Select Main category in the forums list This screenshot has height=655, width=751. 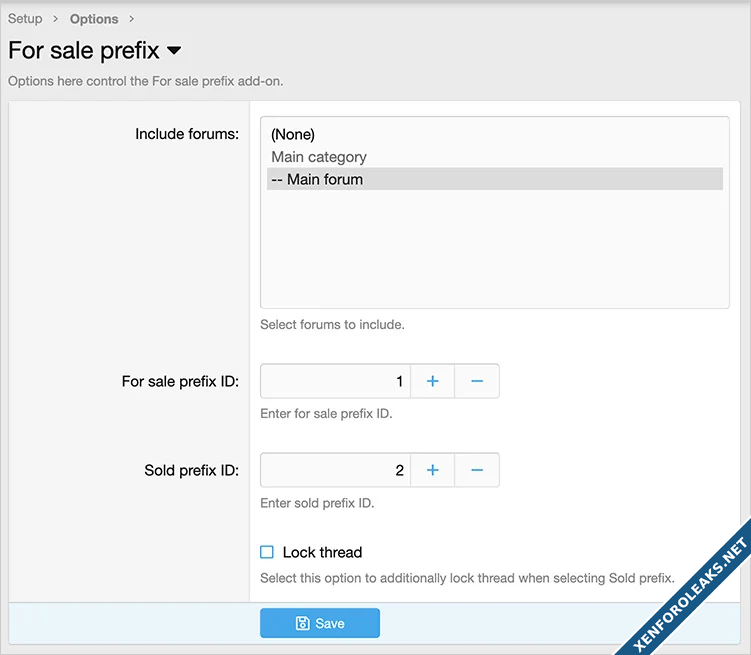(x=319, y=157)
